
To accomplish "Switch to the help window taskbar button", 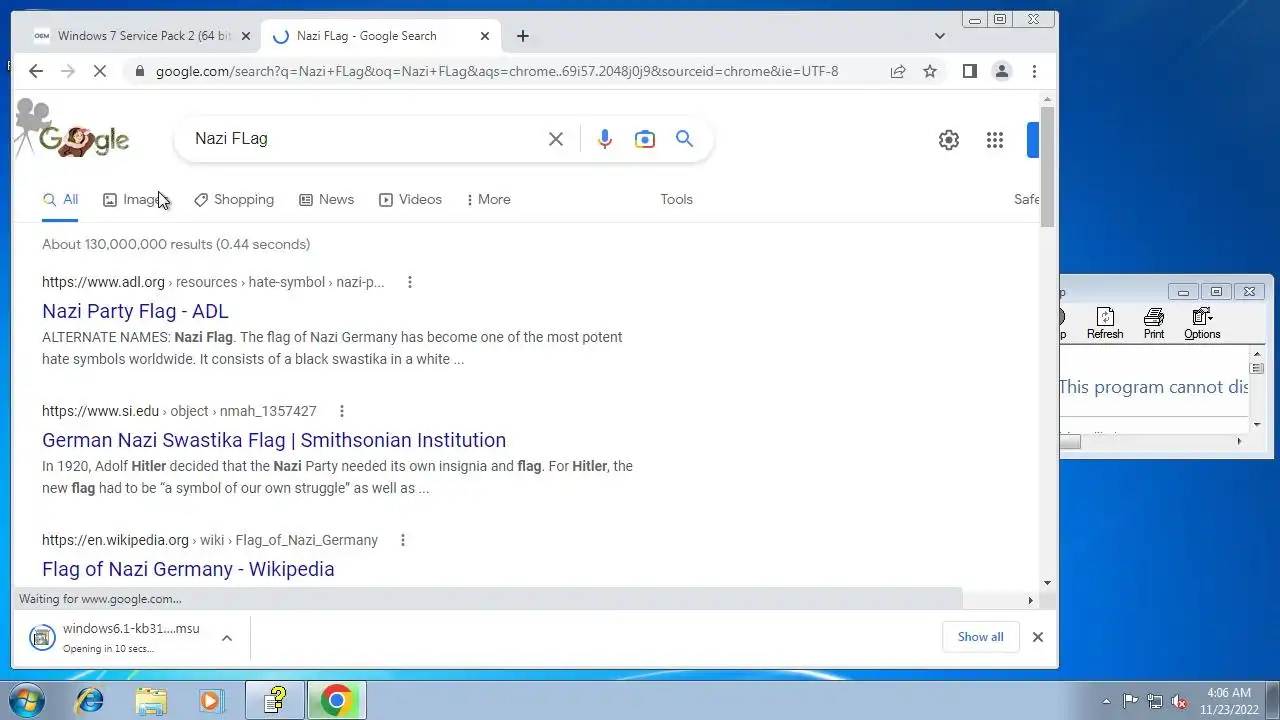I will pos(275,700).
